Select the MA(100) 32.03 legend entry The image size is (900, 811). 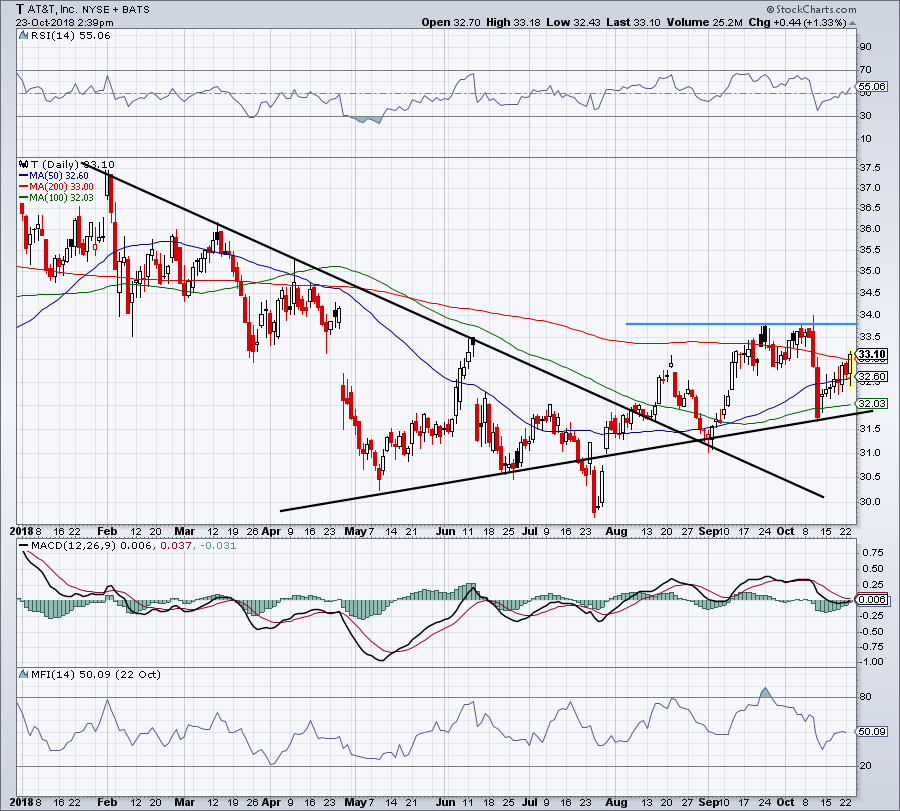pyautogui.click(x=61, y=197)
